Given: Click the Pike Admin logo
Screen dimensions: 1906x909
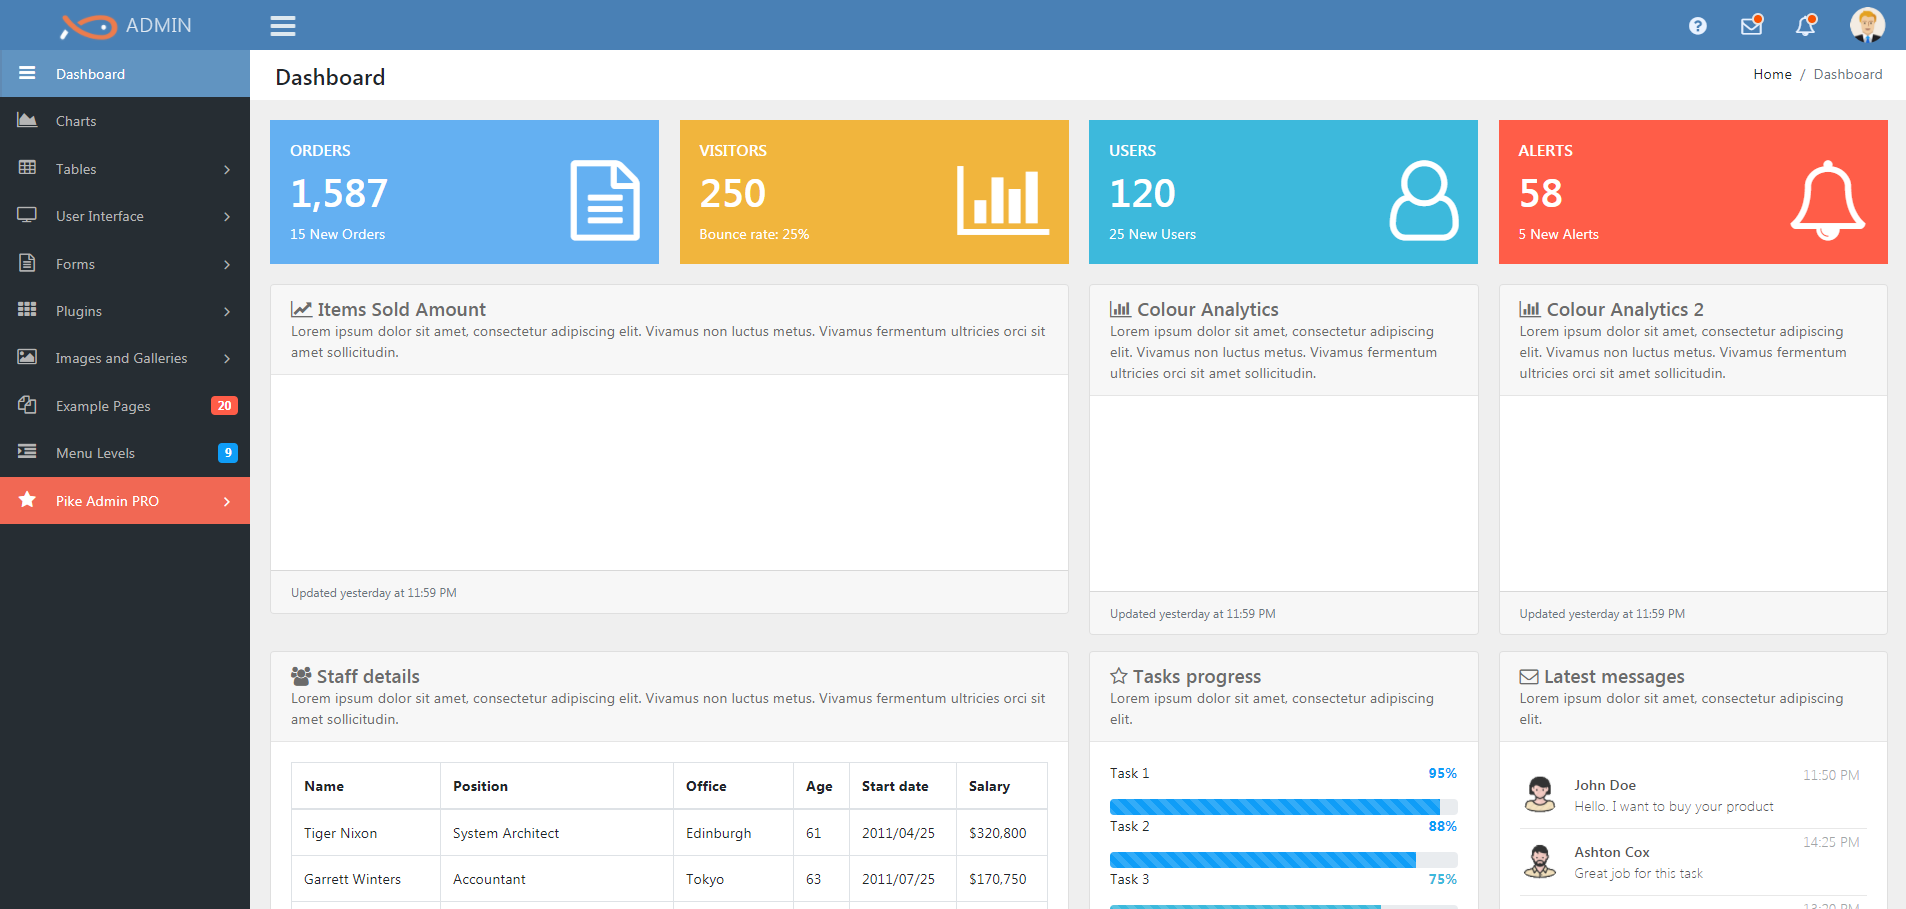Looking at the screenshot, I should pyautogui.click(x=125, y=26).
